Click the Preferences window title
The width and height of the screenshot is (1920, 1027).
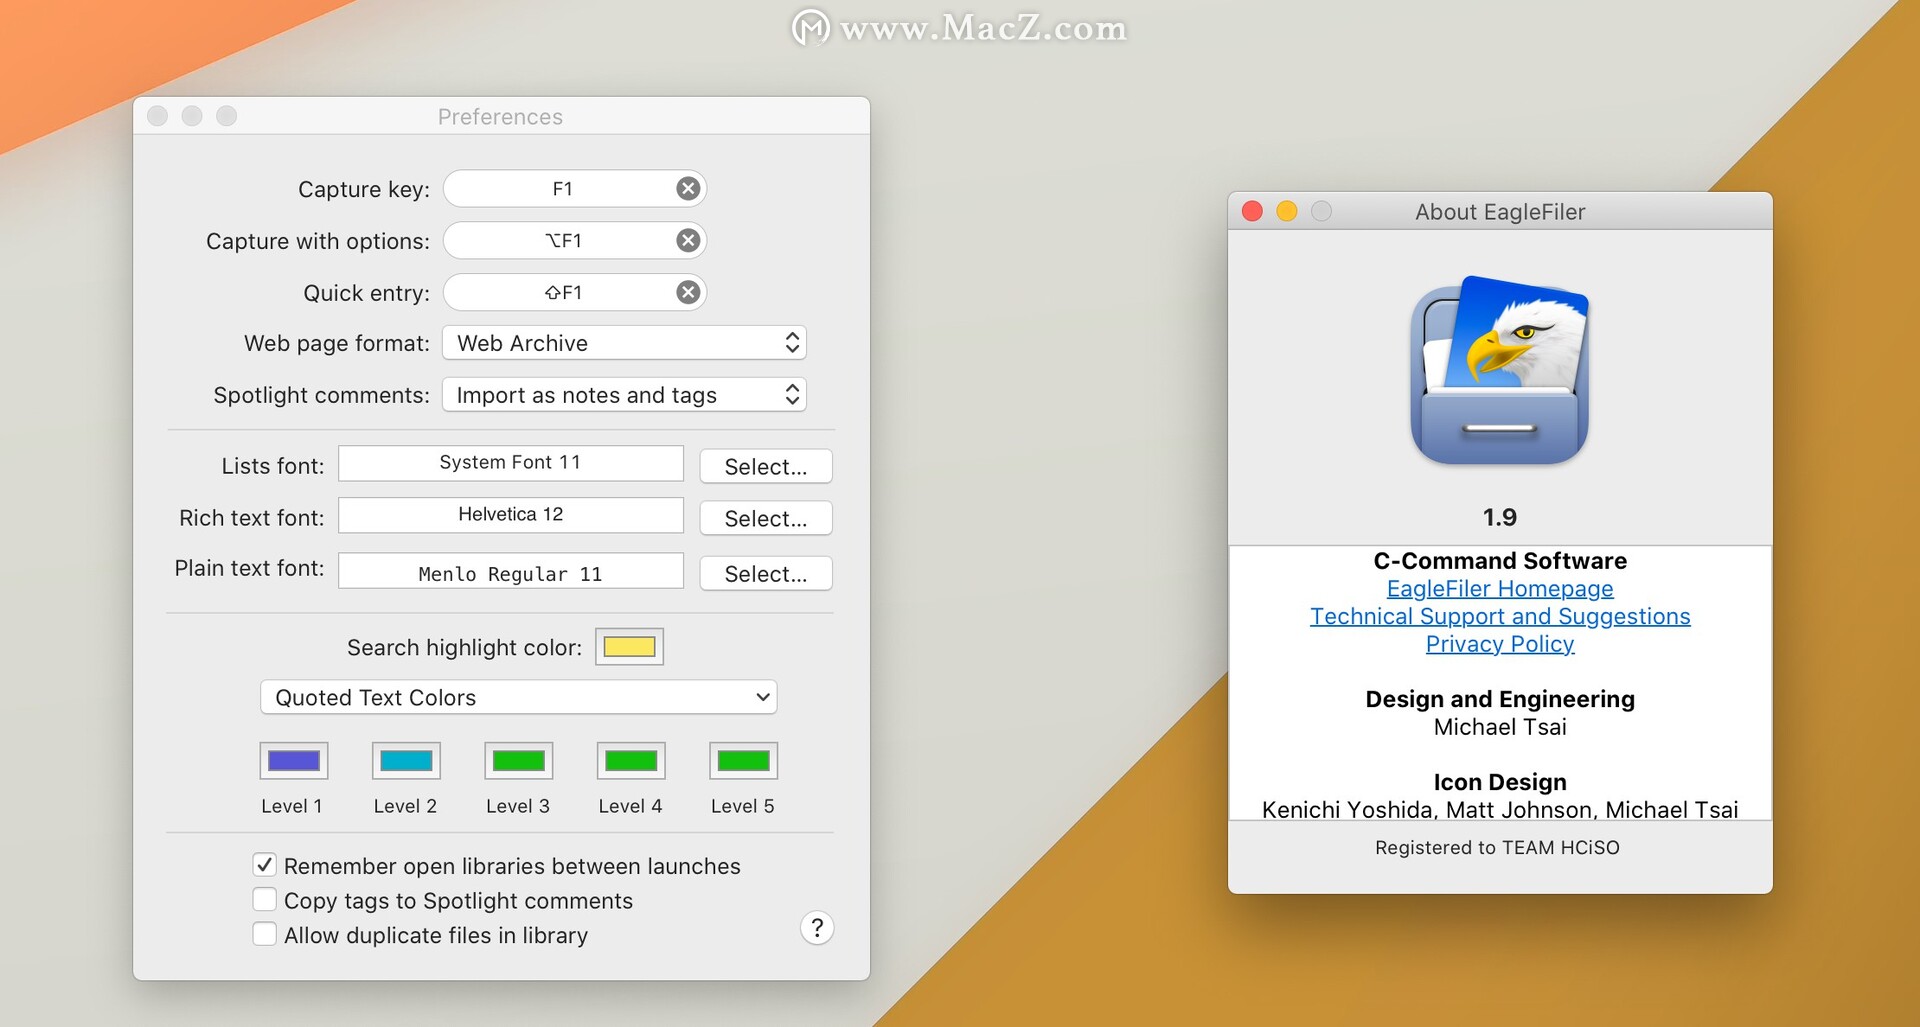point(500,117)
